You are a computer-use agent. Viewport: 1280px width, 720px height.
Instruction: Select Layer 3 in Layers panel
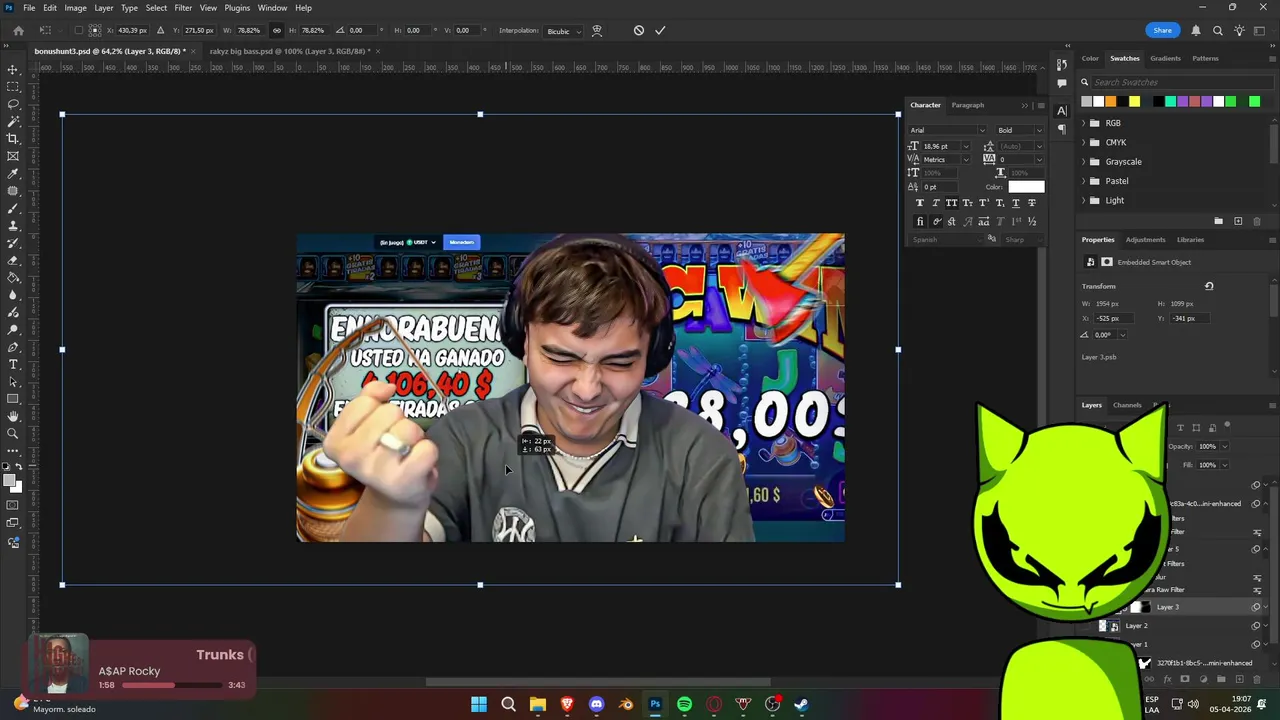point(1167,607)
